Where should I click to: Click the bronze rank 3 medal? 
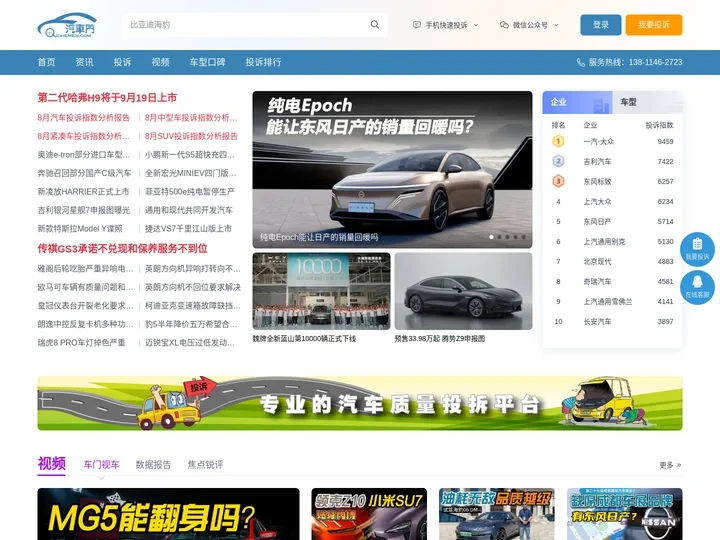pos(558,181)
